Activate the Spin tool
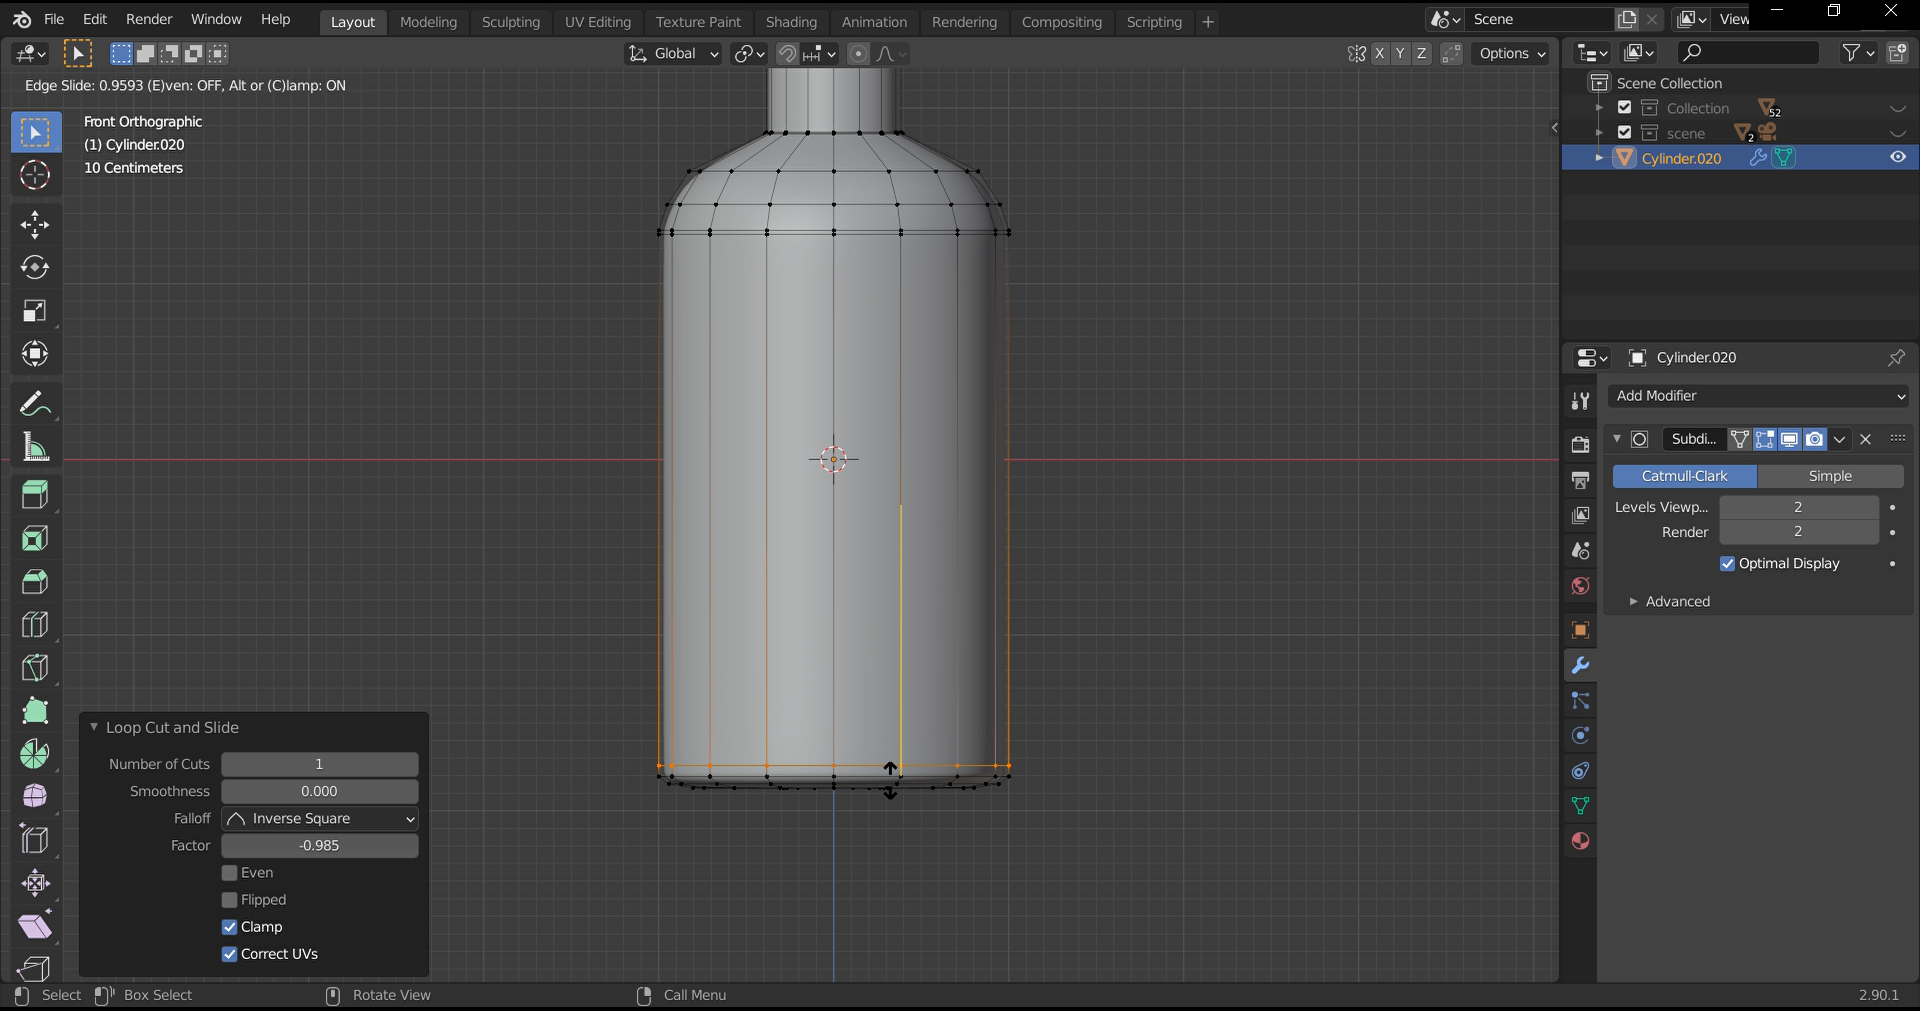This screenshot has width=1920, height=1011. pyautogui.click(x=35, y=754)
